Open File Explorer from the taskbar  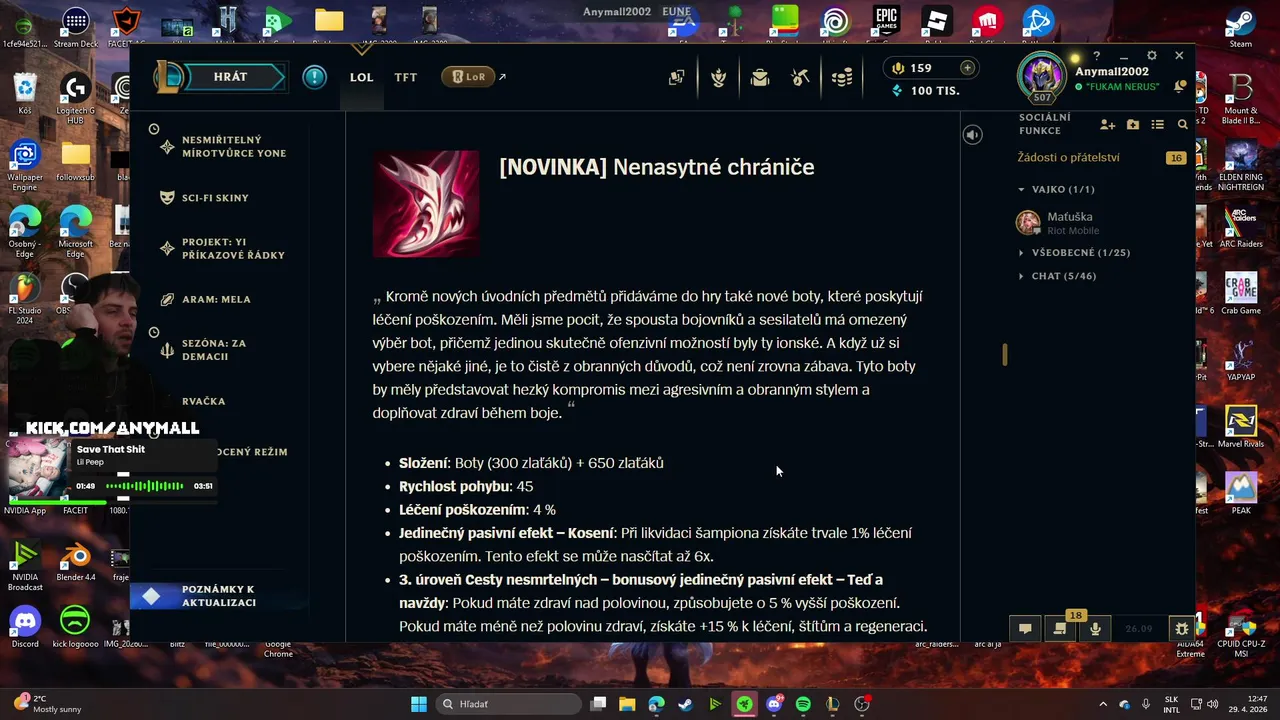(x=627, y=704)
